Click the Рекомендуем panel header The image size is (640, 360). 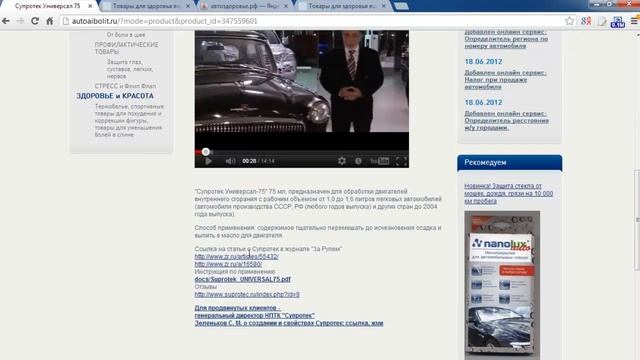coord(509,162)
